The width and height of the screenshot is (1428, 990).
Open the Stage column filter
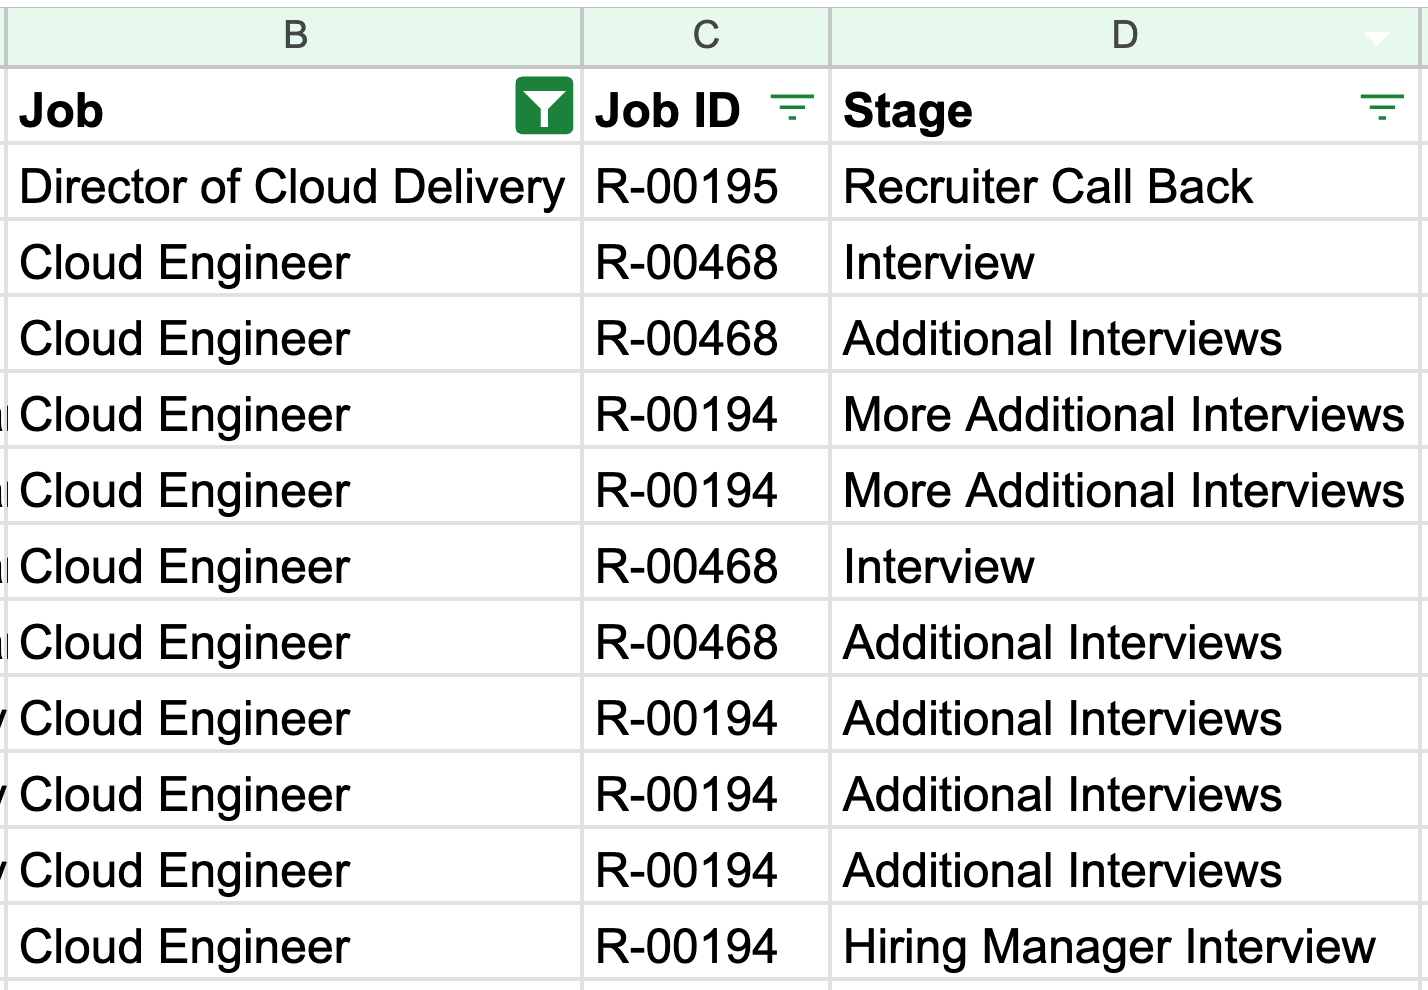click(1382, 106)
